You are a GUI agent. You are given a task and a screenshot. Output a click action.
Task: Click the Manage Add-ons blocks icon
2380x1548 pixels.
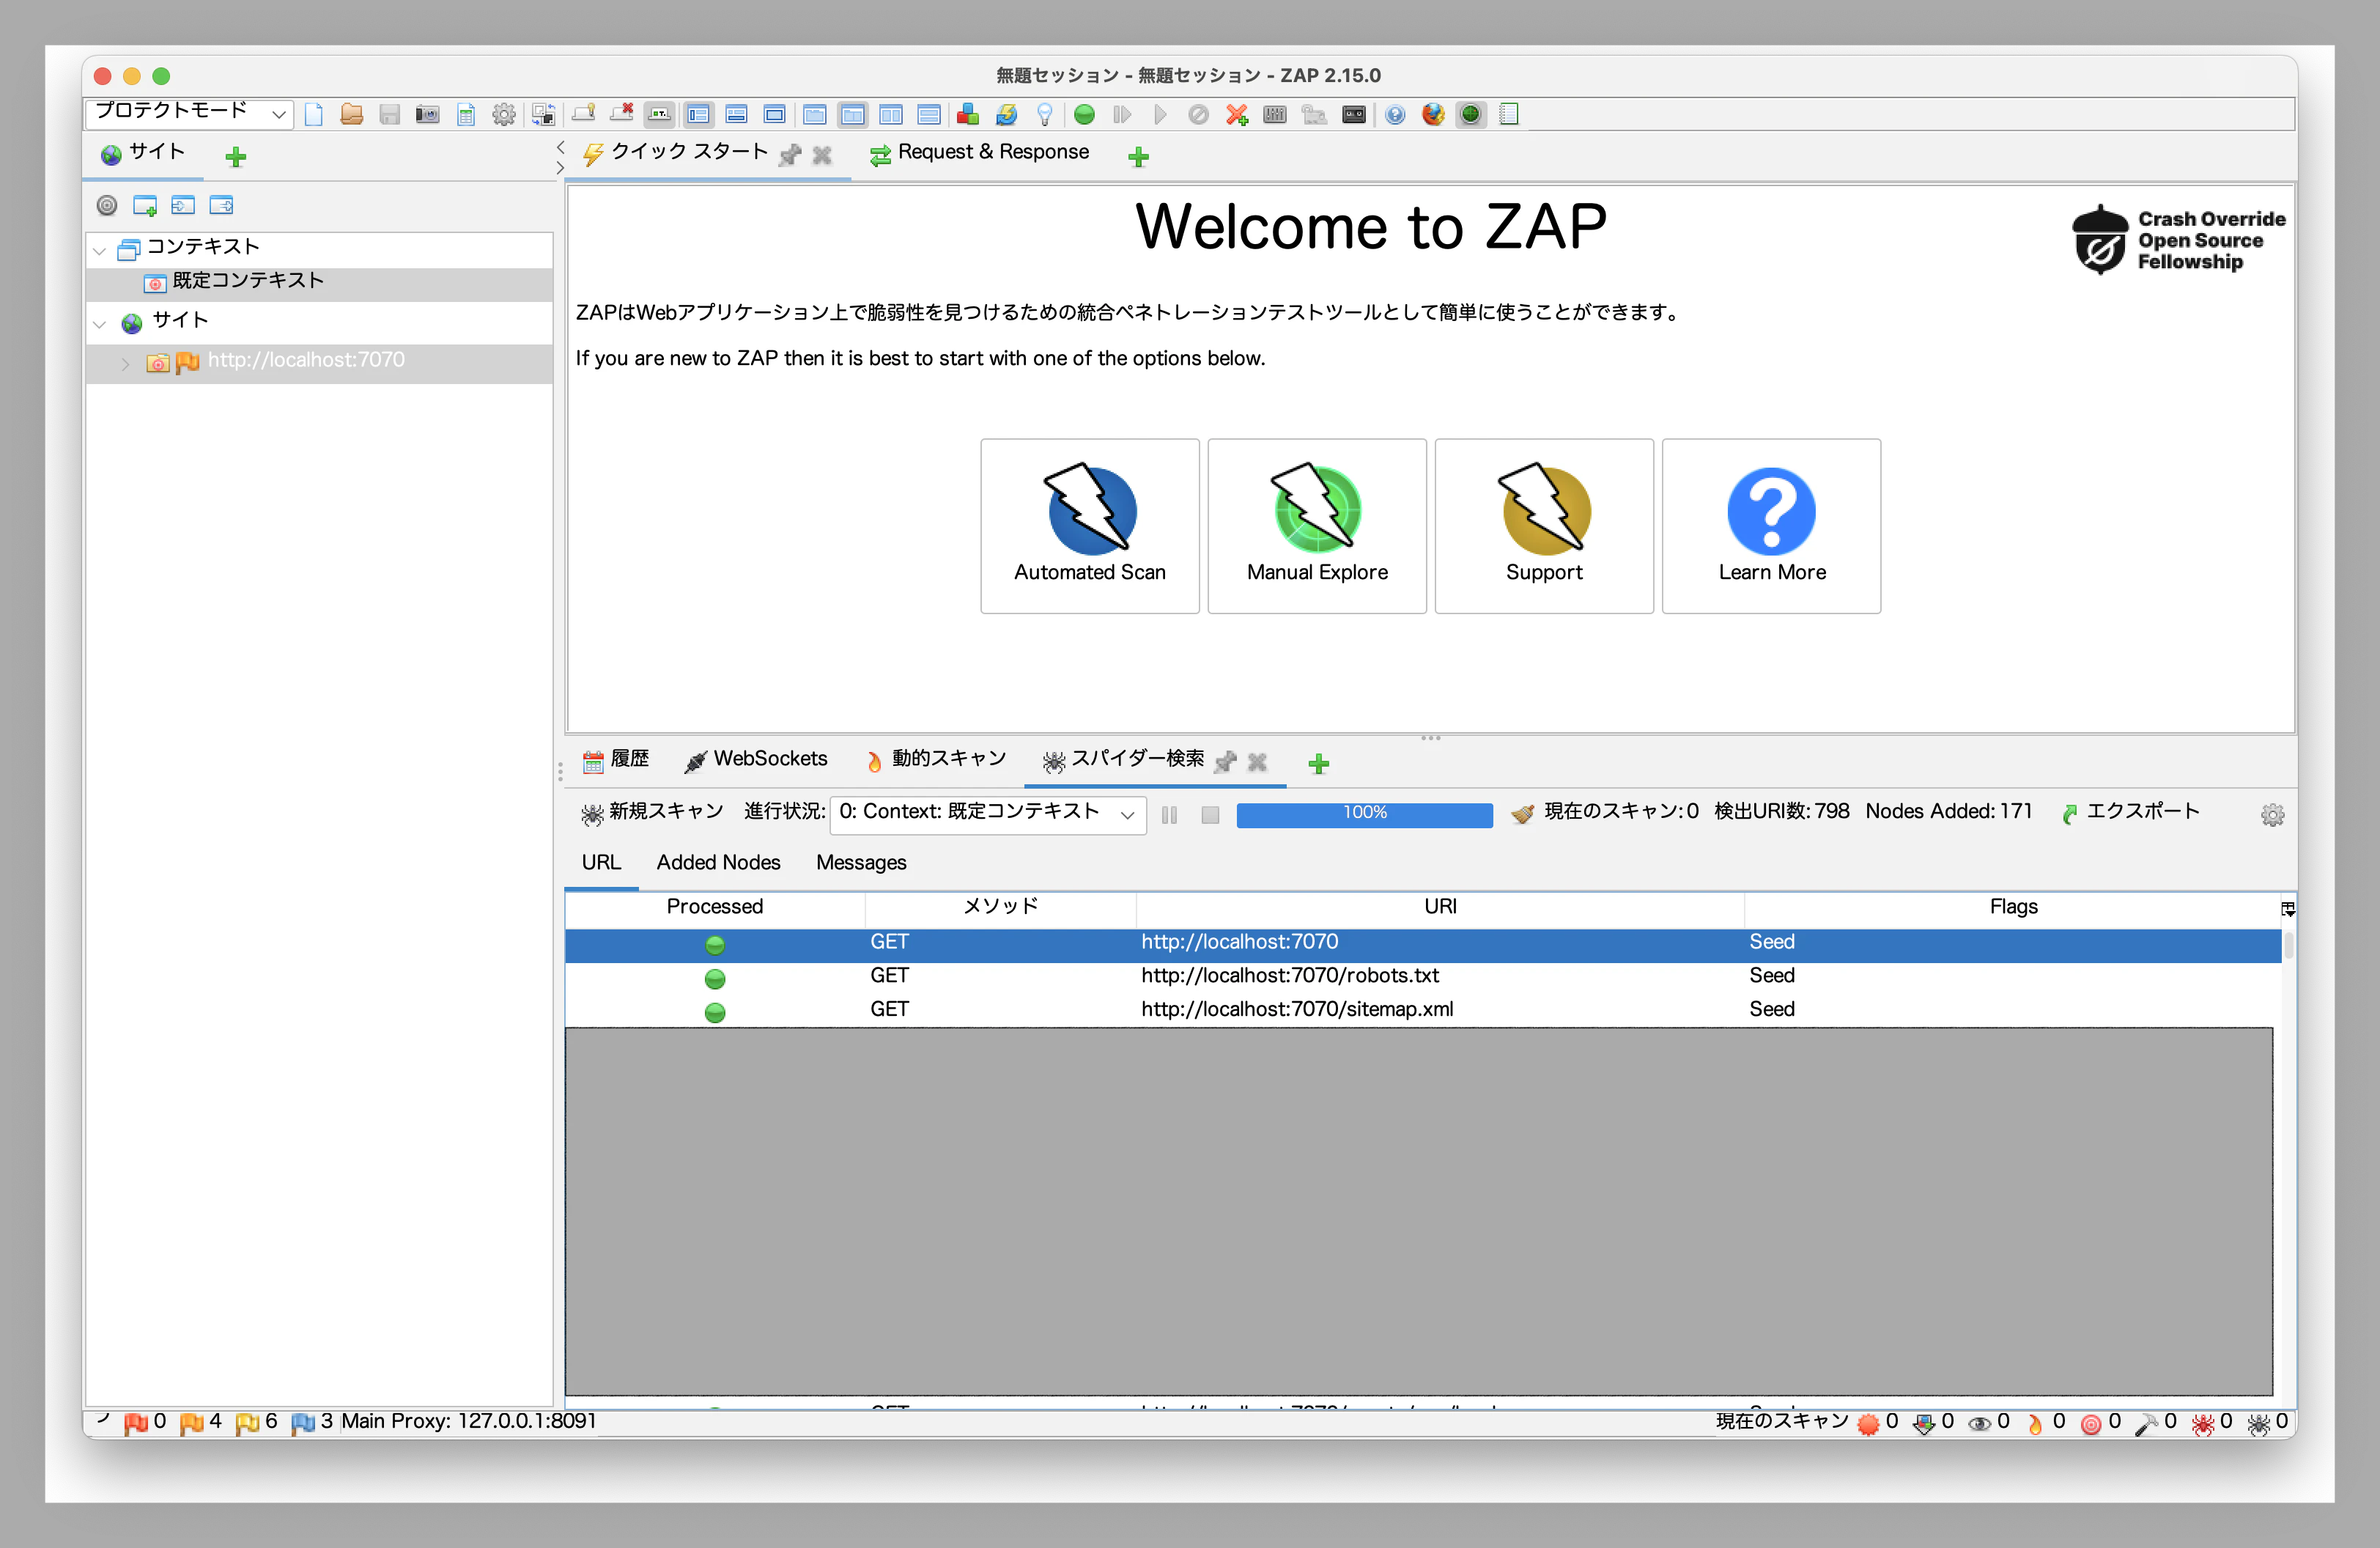pyautogui.click(x=967, y=115)
